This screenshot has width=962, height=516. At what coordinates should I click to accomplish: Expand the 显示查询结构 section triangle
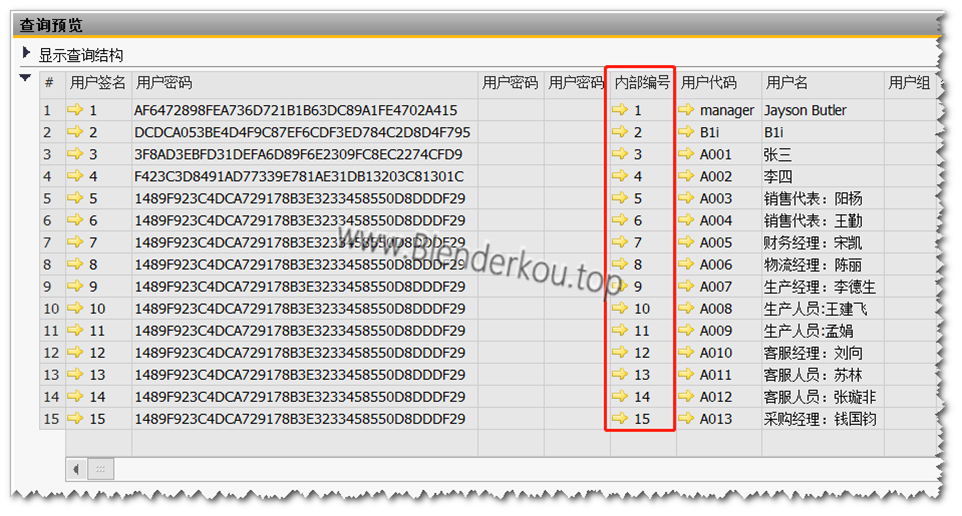tap(26, 53)
